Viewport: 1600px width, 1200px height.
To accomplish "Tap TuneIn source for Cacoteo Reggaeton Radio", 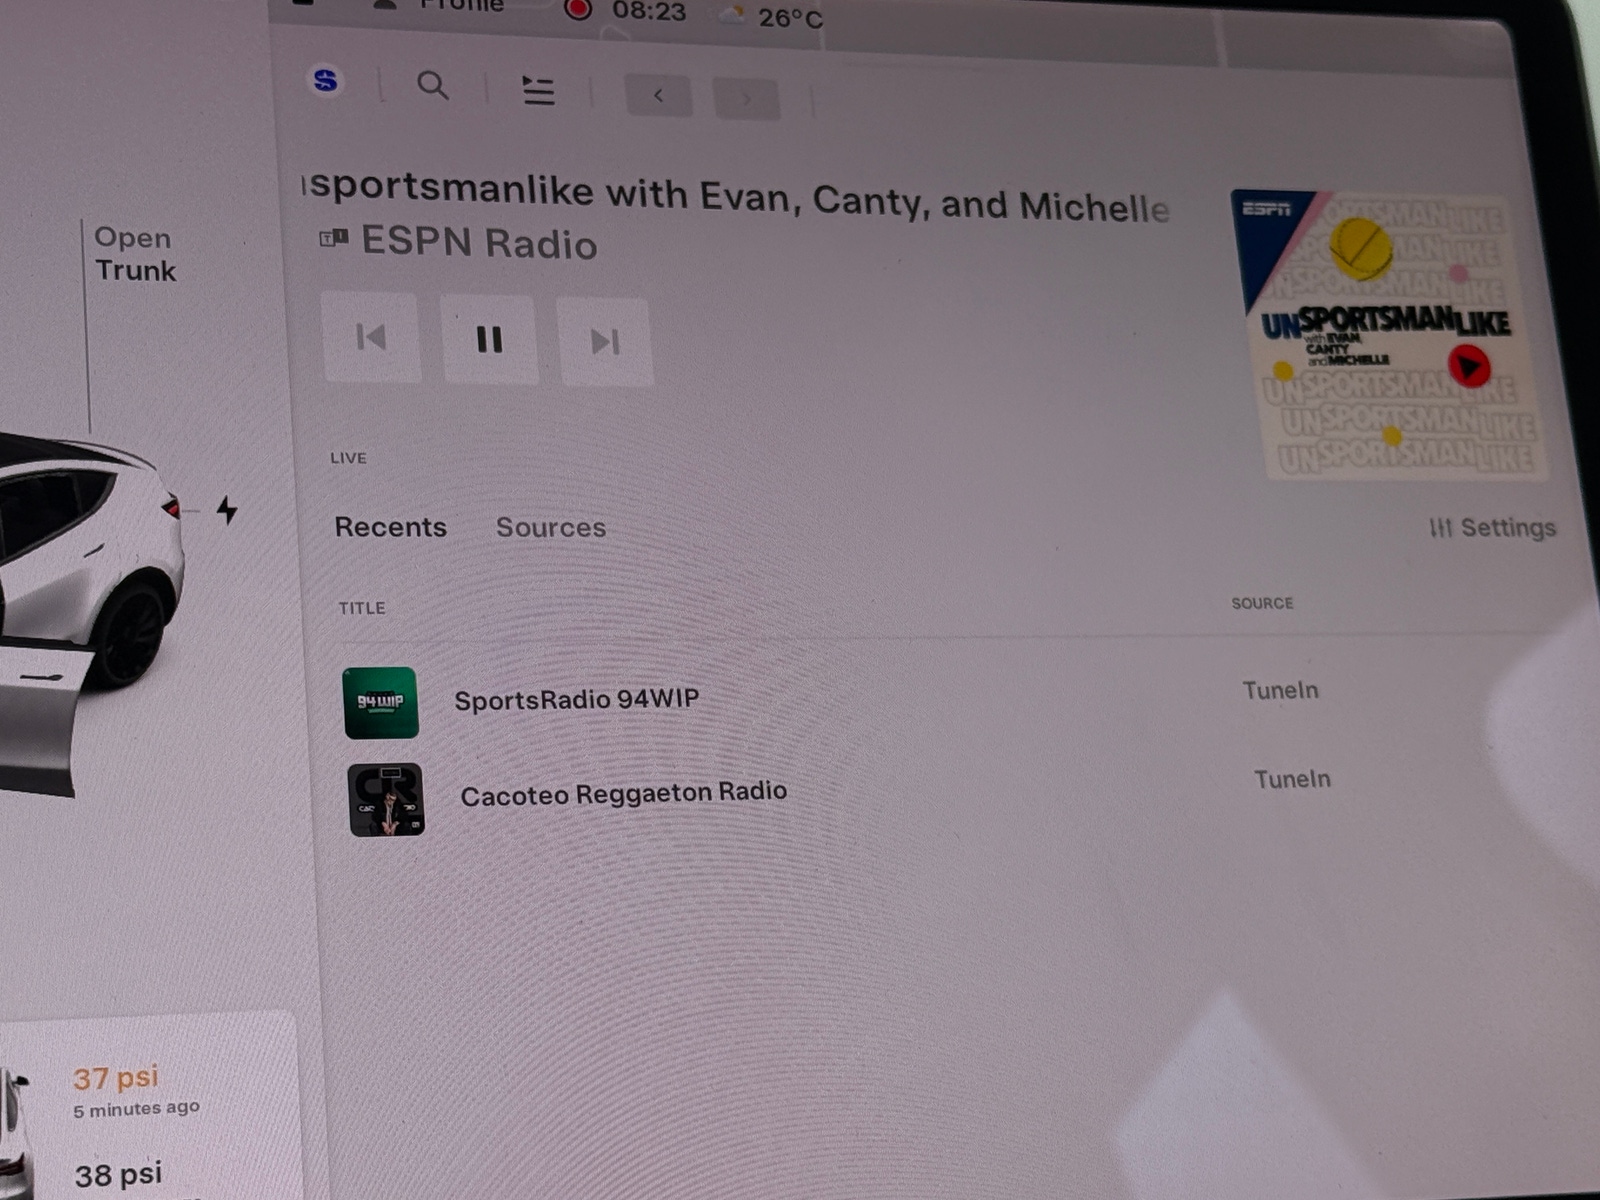I will (x=1292, y=779).
